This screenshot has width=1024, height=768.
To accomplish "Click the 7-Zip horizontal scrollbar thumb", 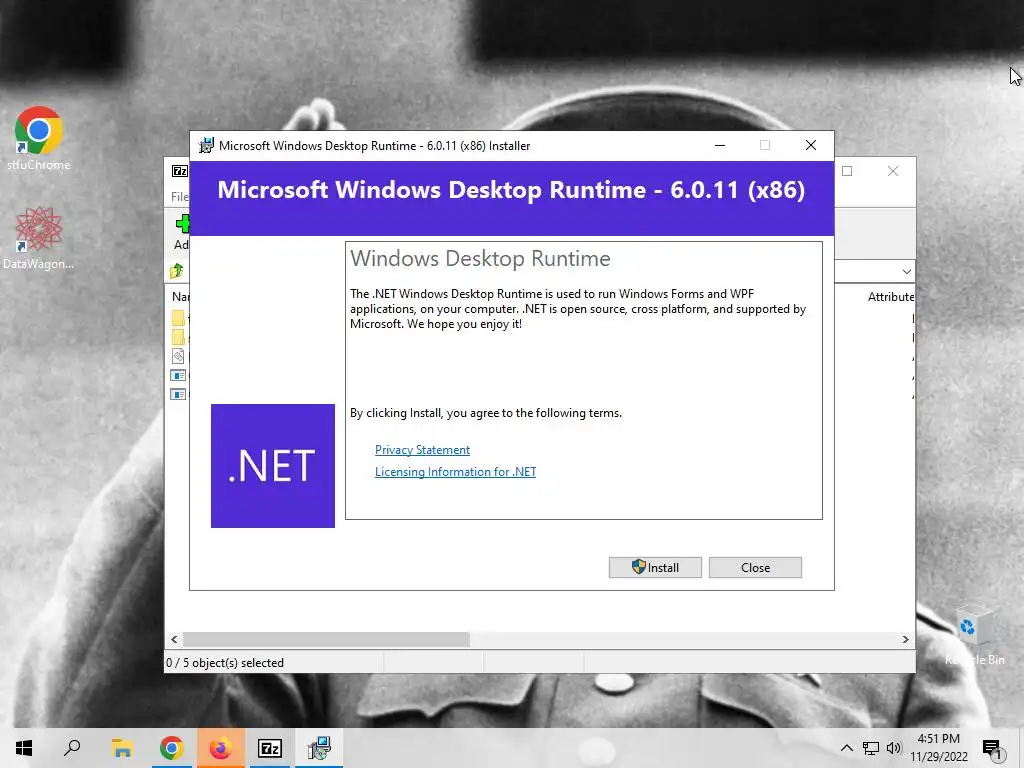I will click(x=326, y=639).
